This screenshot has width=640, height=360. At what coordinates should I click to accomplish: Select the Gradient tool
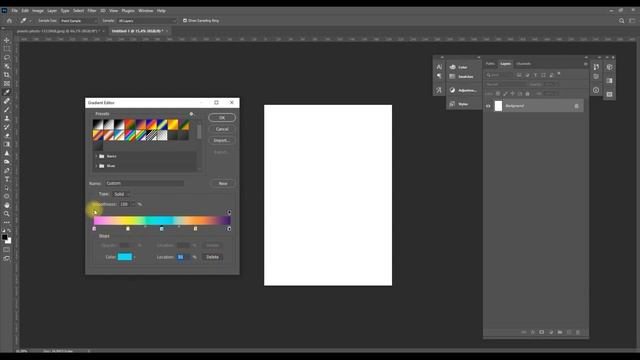pyautogui.click(x=7, y=144)
